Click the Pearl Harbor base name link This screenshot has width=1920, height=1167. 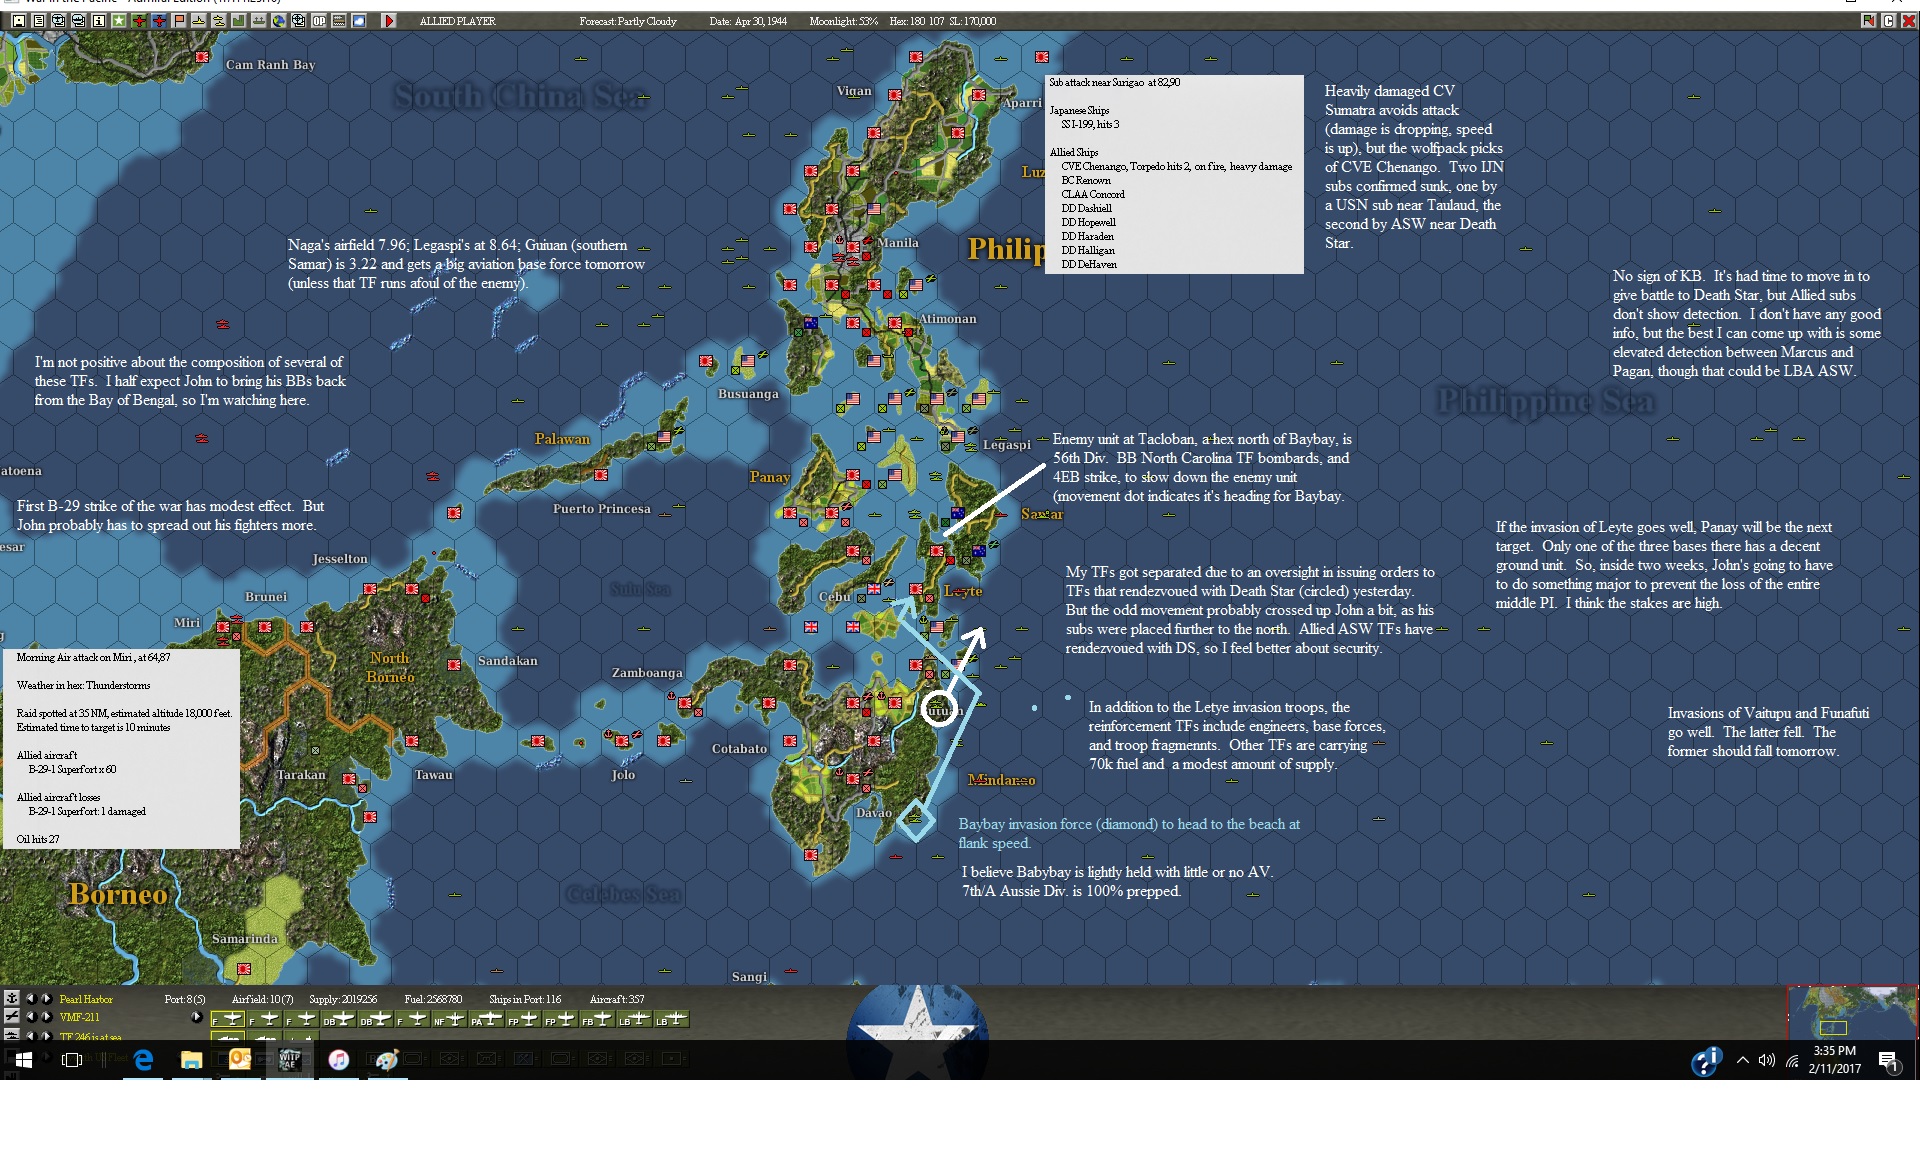tap(86, 999)
